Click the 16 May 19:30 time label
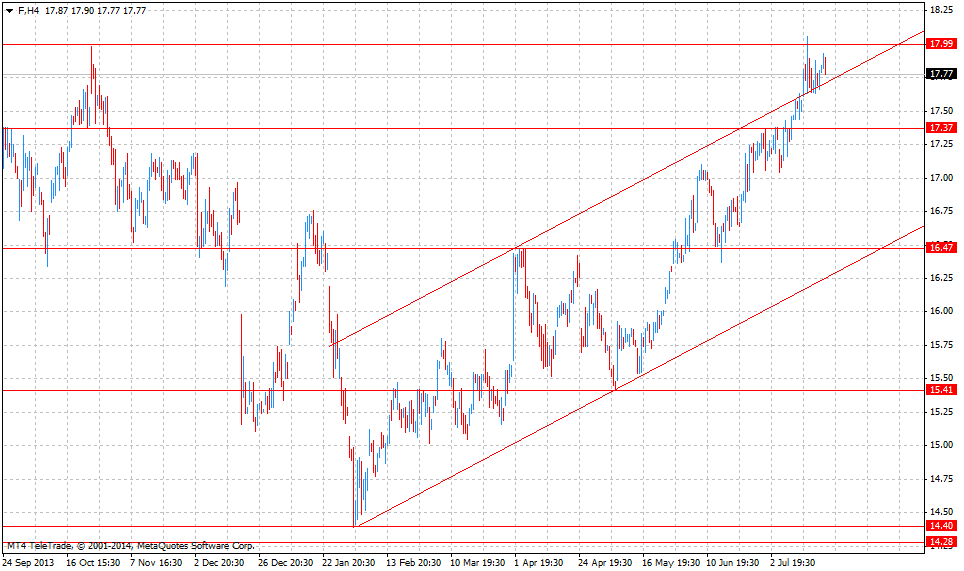Viewport: 964px width, 571px height. click(671, 562)
